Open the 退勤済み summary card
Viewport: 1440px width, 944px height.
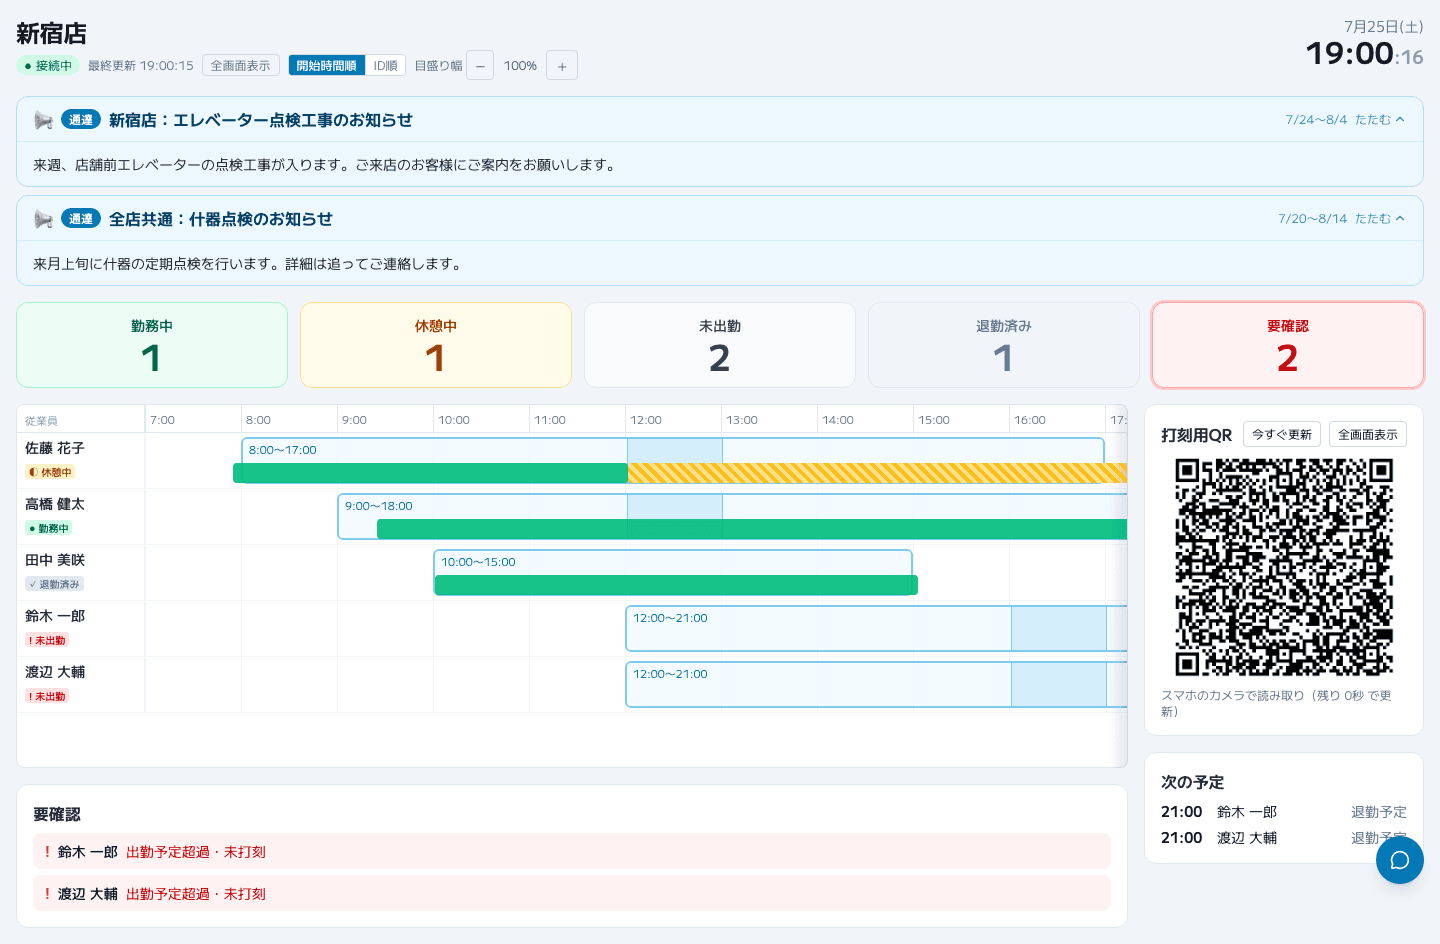(1004, 345)
